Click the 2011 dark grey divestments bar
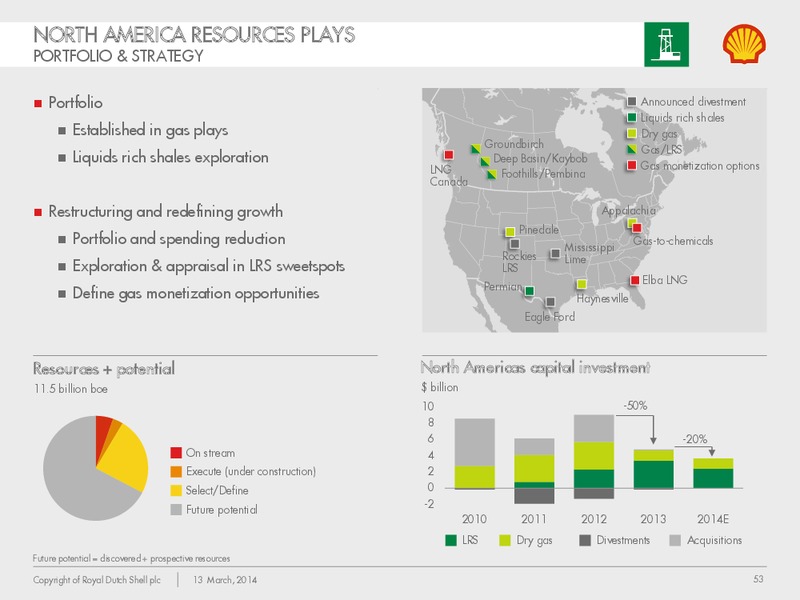The width and height of the screenshot is (800, 600). pyautogui.click(x=534, y=496)
